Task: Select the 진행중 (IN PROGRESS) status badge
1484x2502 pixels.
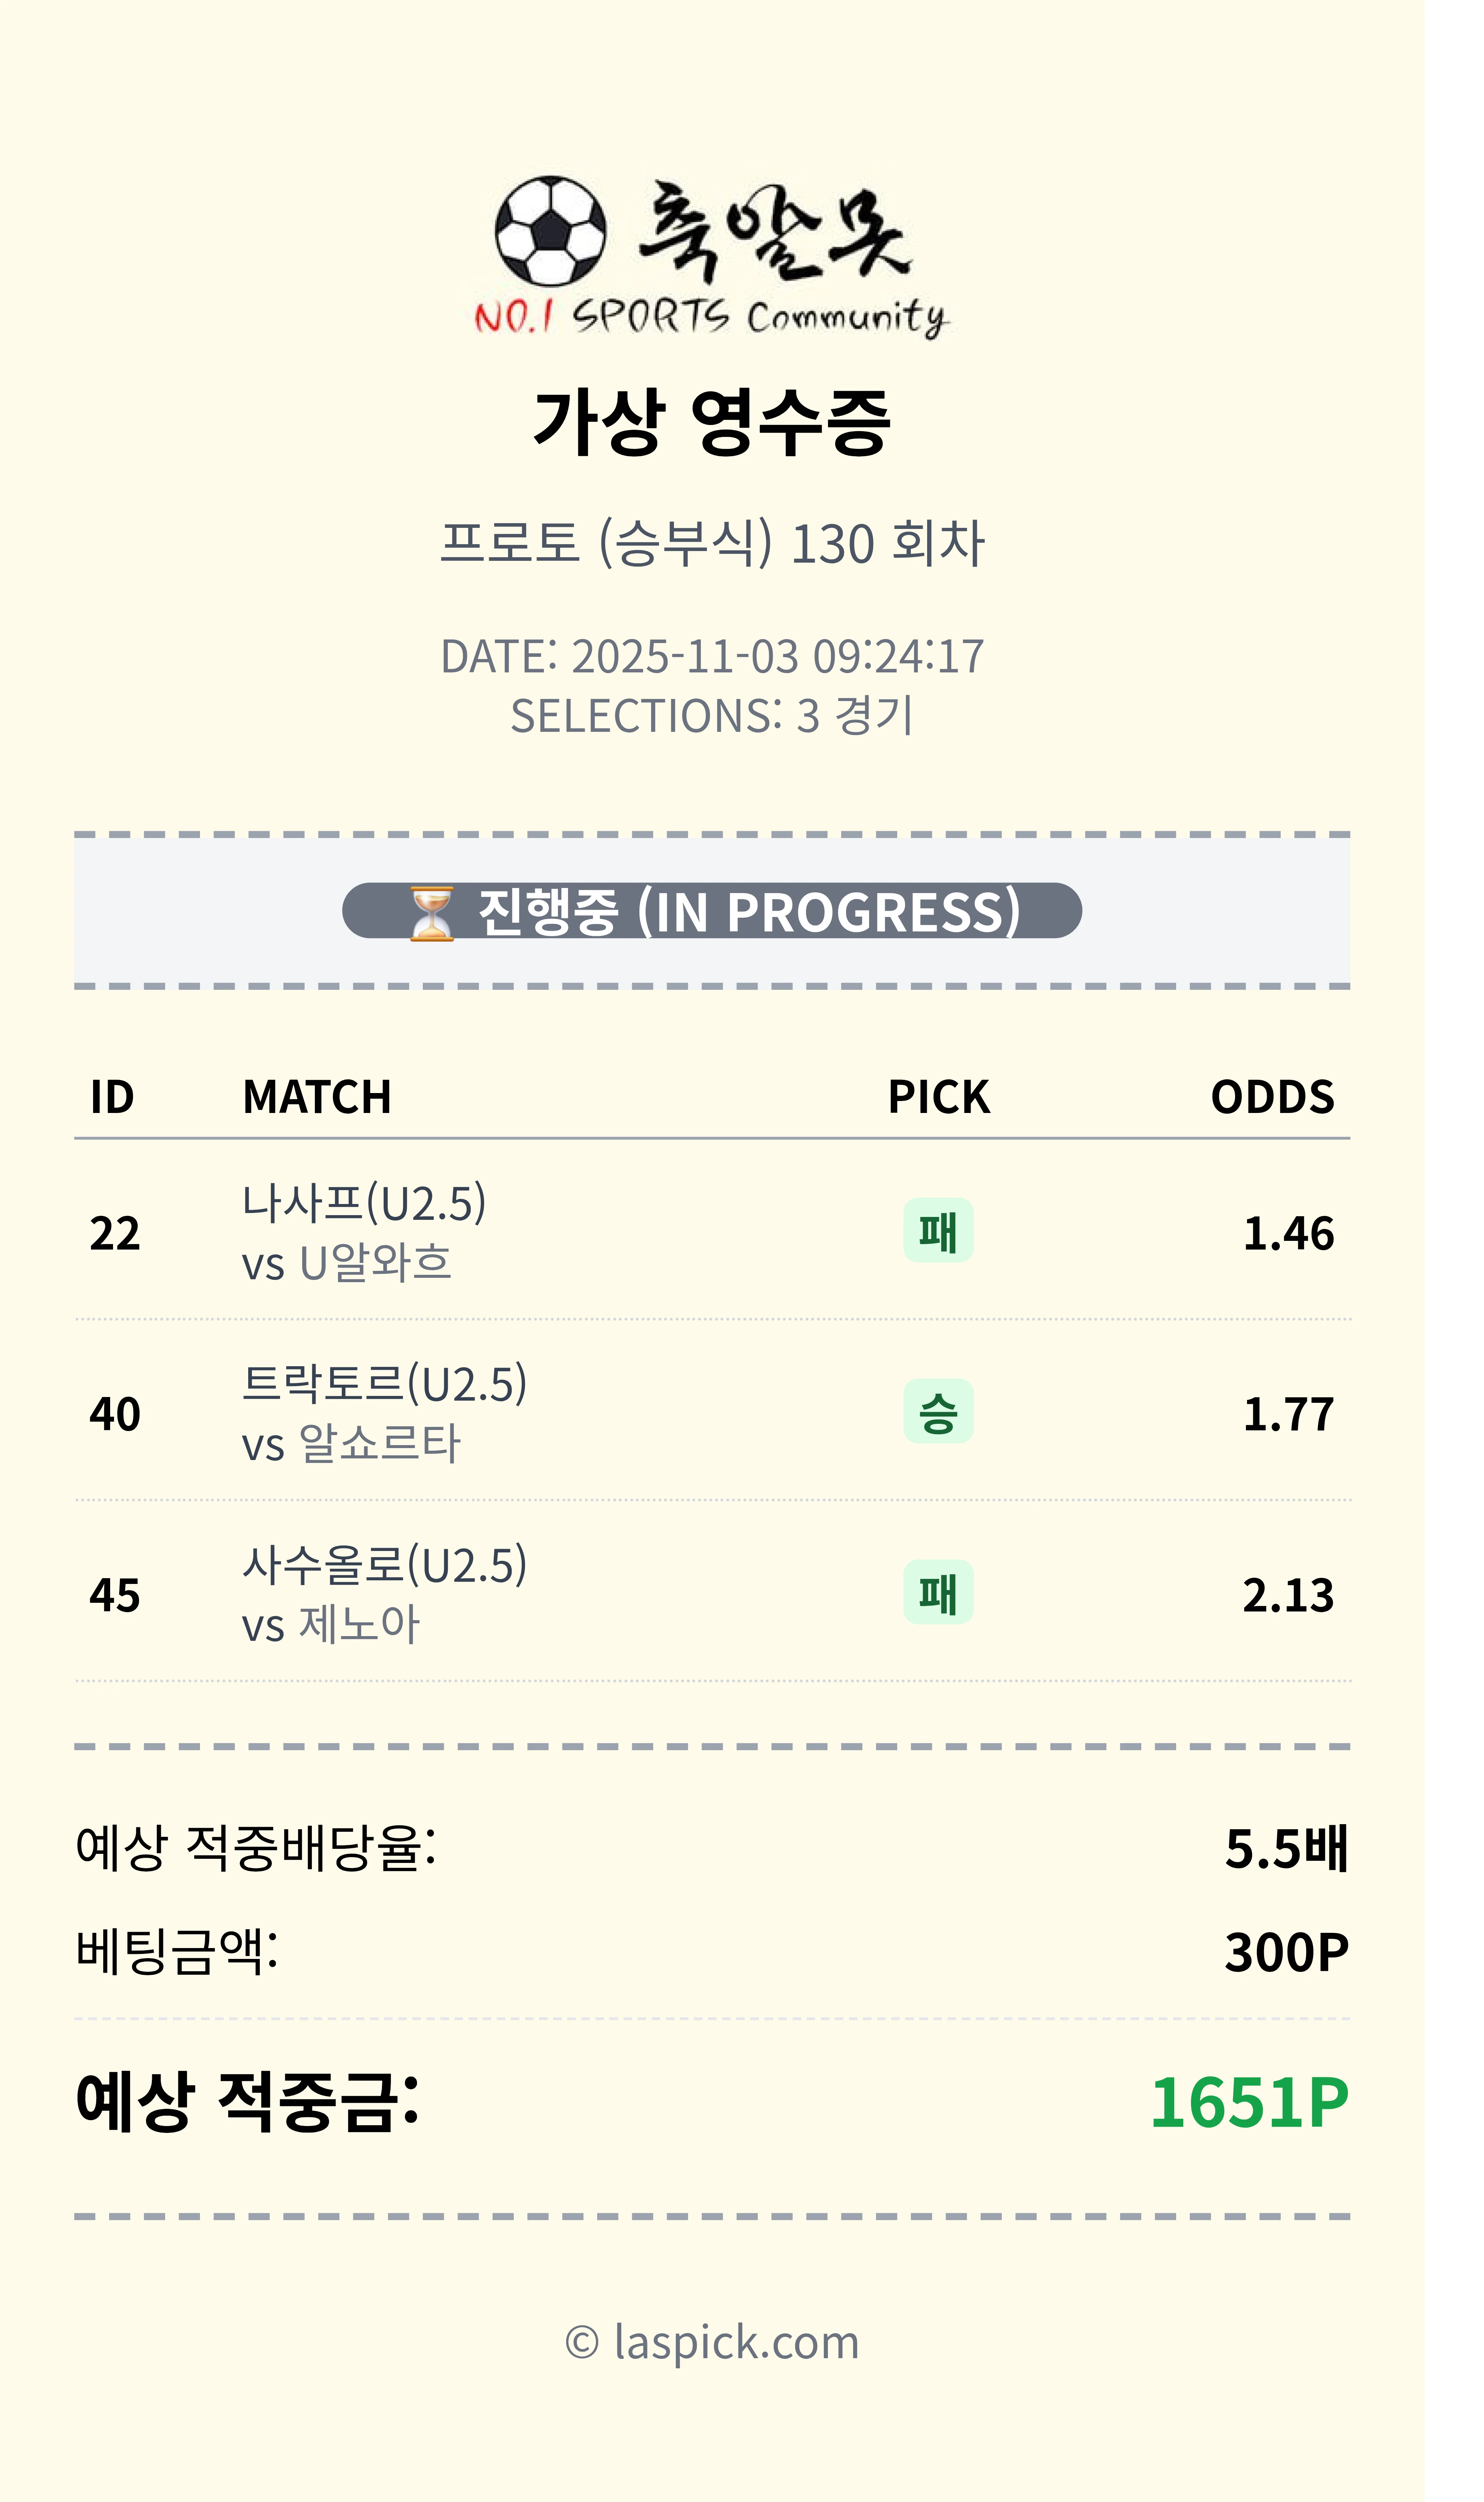Action: pos(712,911)
